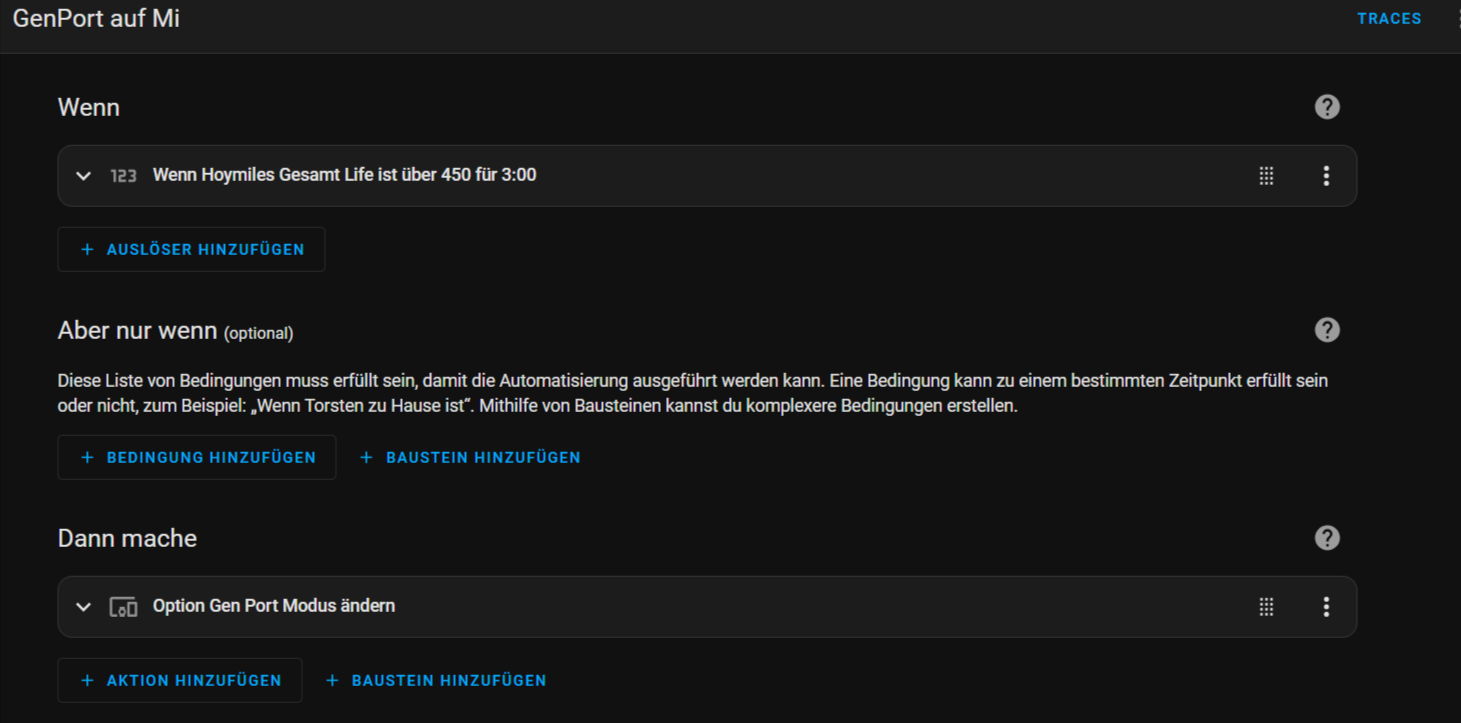Click trigger title Wenn Hoymiles Gesamt Life
Viewport: 1461px width, 723px height.
pos(344,175)
